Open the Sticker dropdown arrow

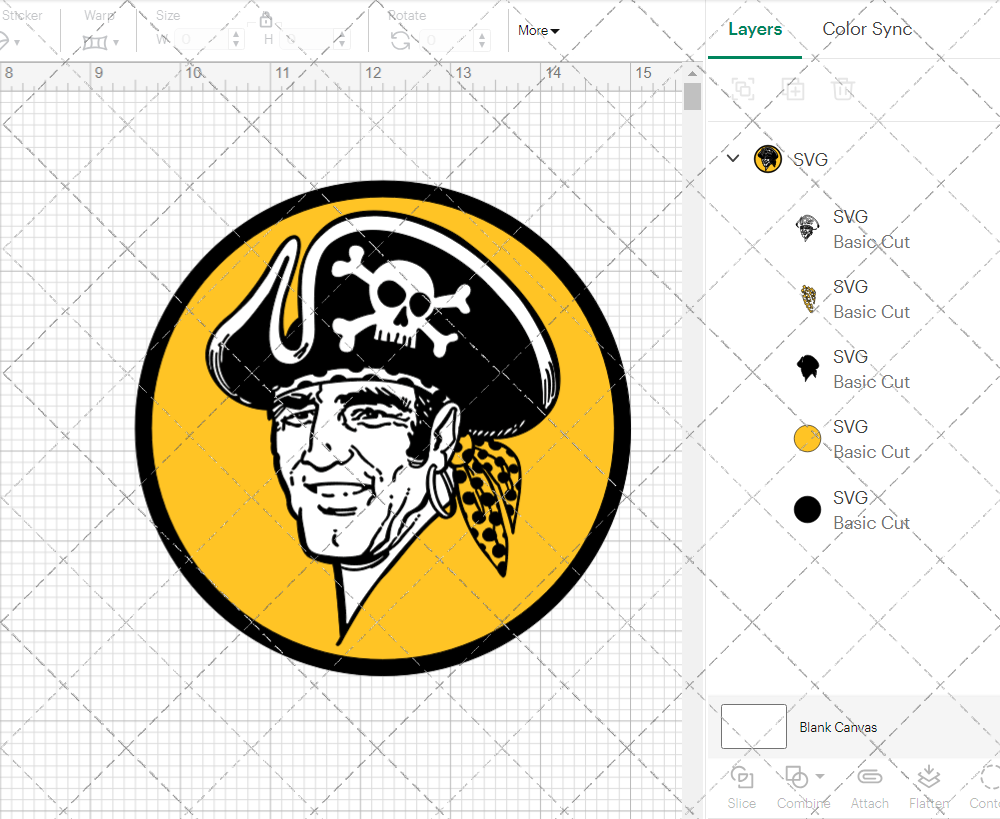(x=17, y=43)
